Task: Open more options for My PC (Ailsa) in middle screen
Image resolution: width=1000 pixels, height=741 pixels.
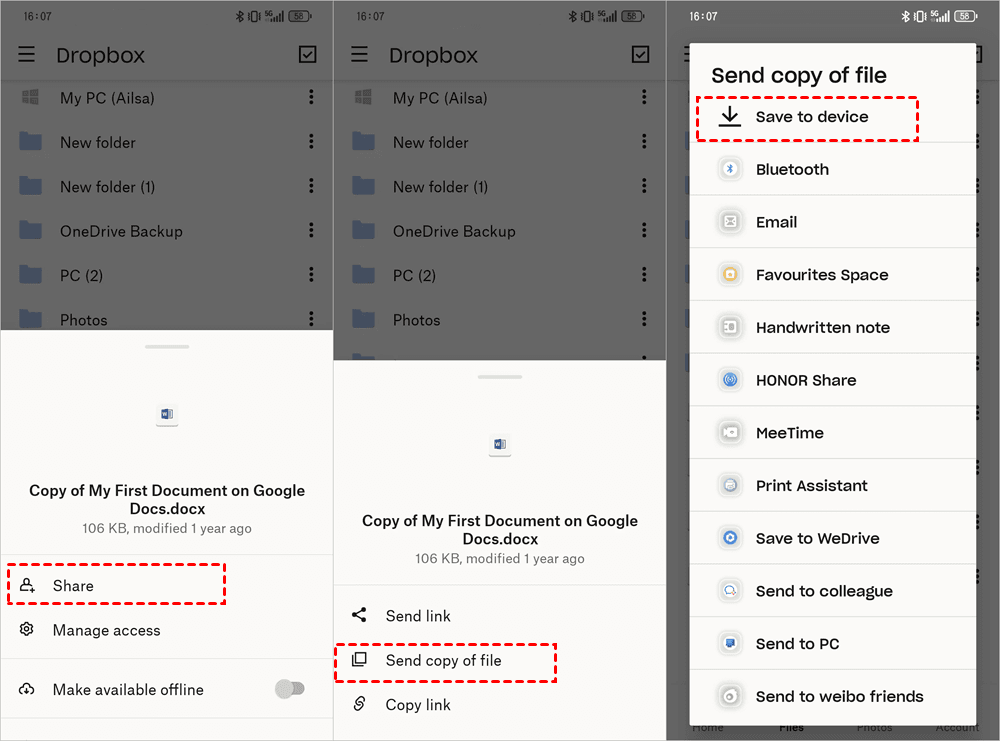Action: 644,97
